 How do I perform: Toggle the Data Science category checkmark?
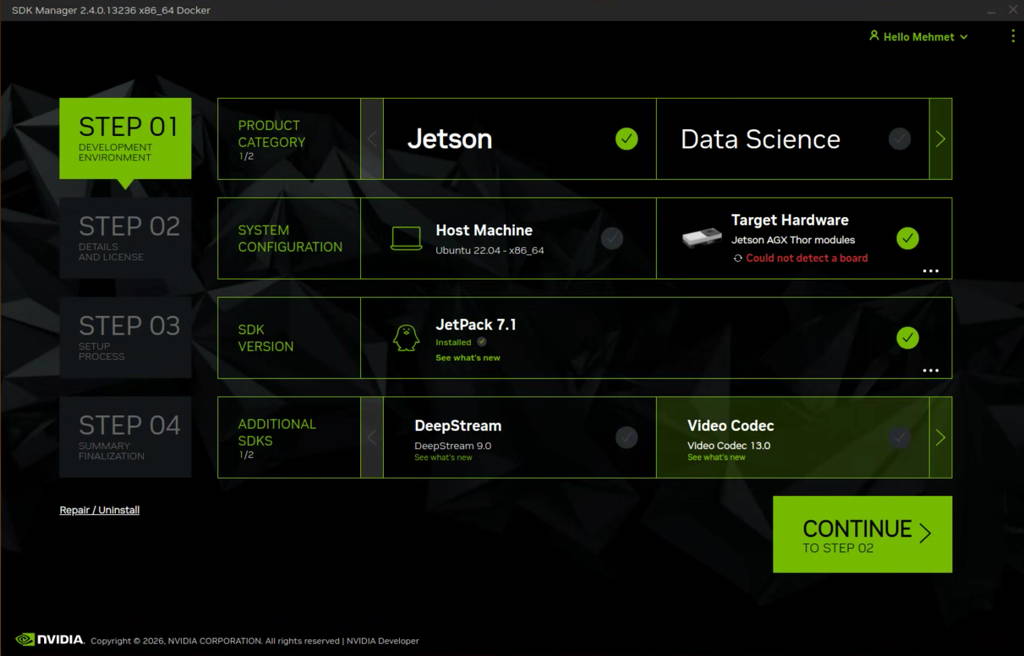pos(899,139)
